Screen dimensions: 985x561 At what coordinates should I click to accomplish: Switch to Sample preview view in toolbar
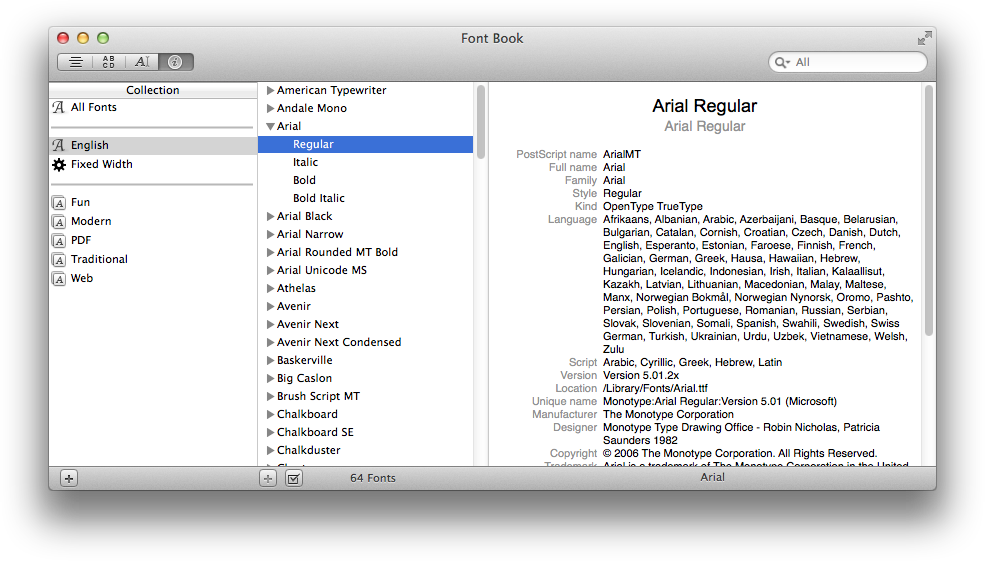[75, 62]
